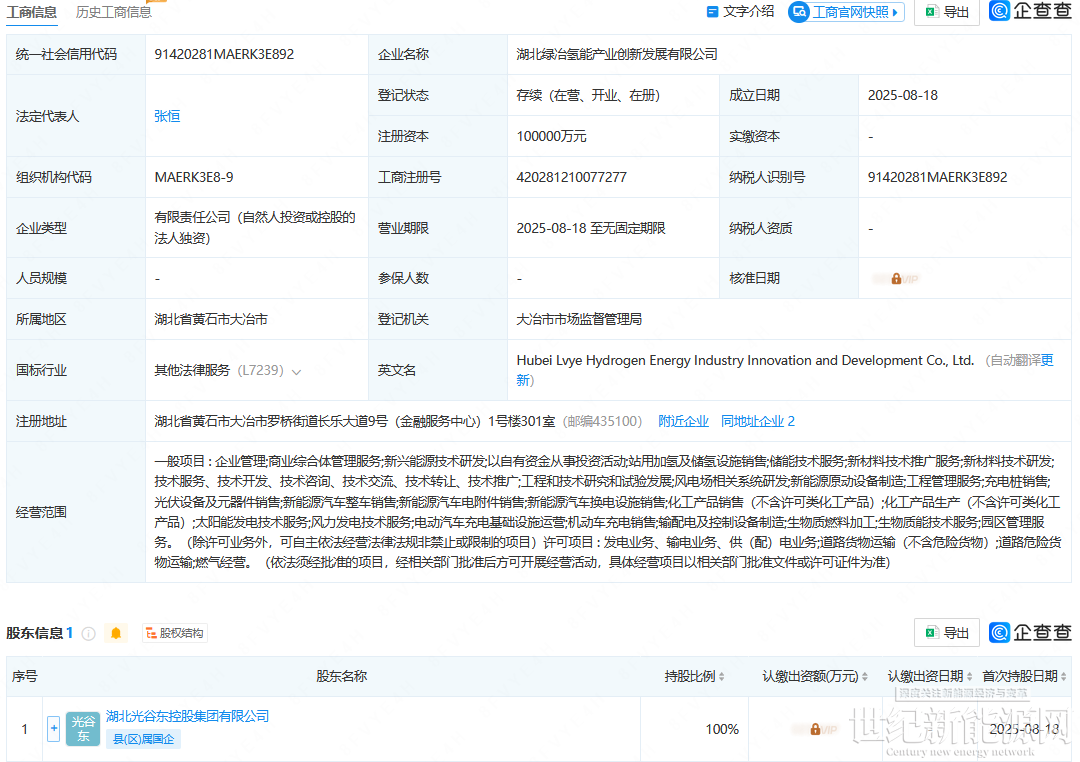This screenshot has width=1080, height=762.
Task: Open the 股权结构 equity structure chart
Action: [174, 633]
